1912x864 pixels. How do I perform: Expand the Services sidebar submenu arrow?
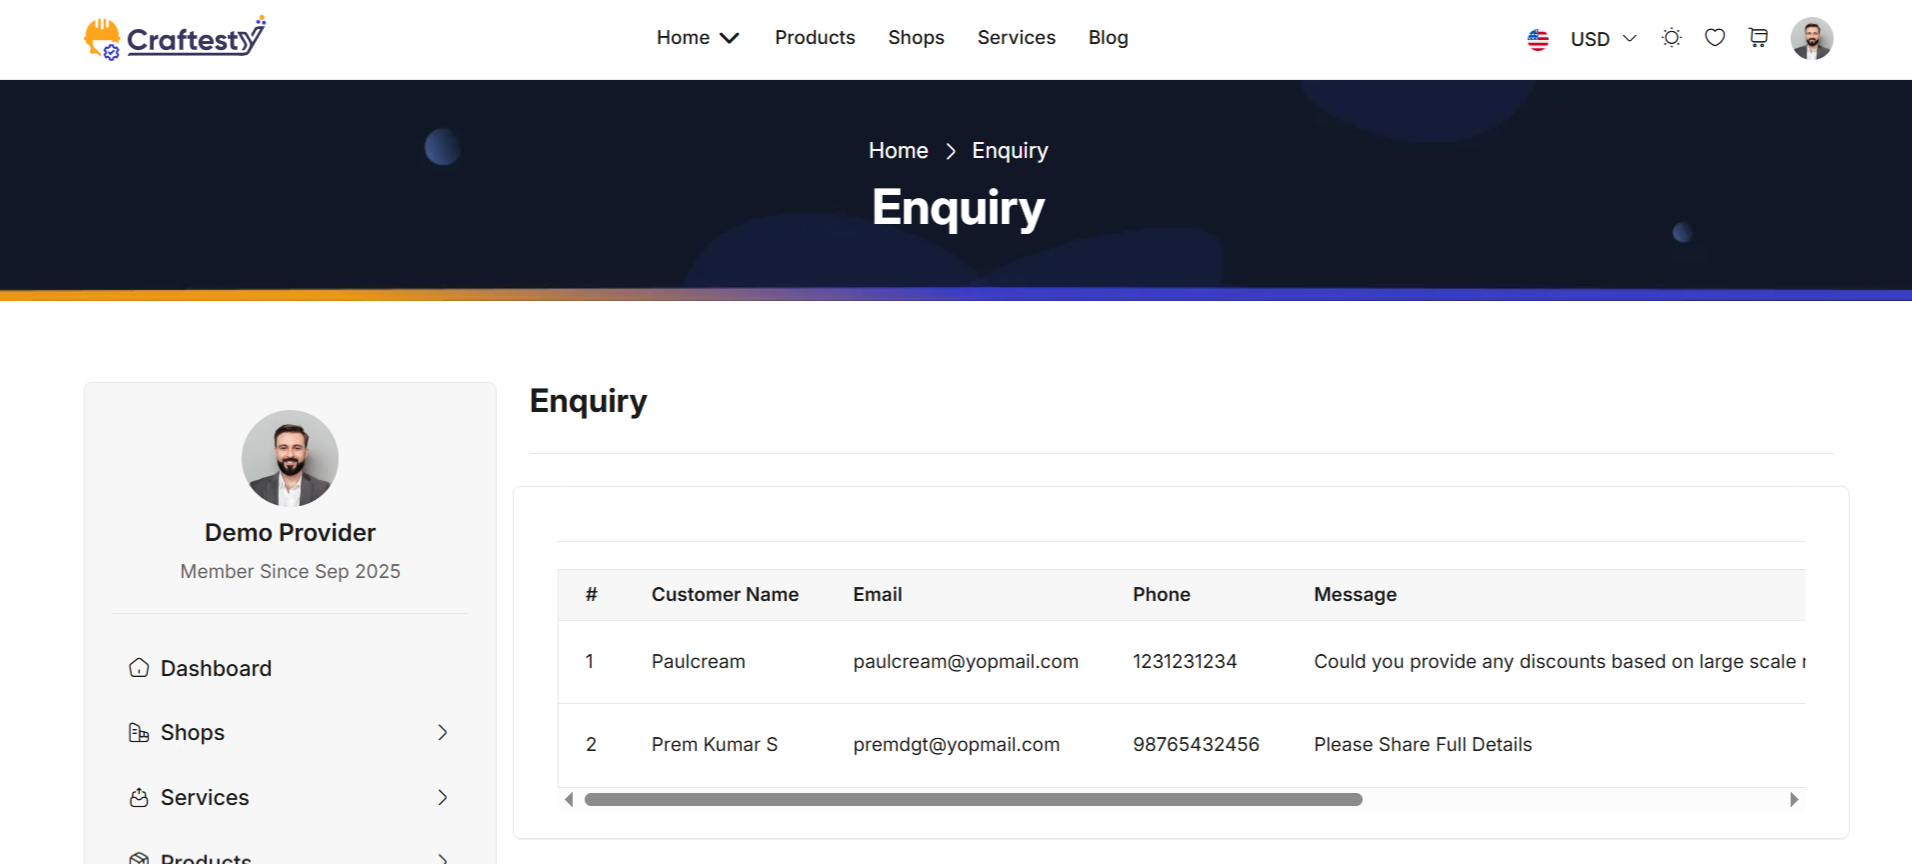(442, 798)
